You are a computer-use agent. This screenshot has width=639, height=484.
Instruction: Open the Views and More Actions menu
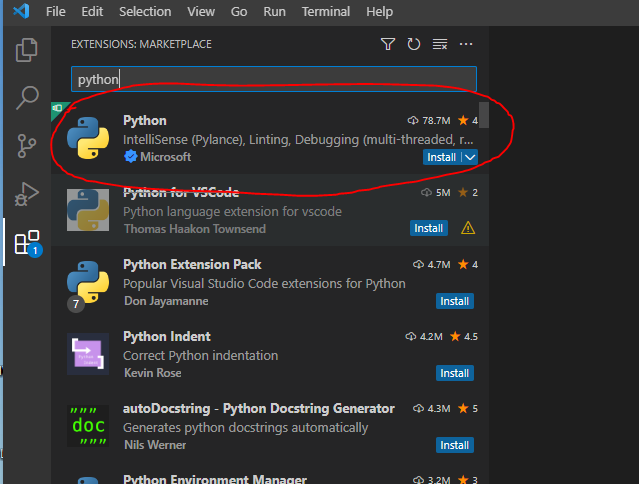466,44
